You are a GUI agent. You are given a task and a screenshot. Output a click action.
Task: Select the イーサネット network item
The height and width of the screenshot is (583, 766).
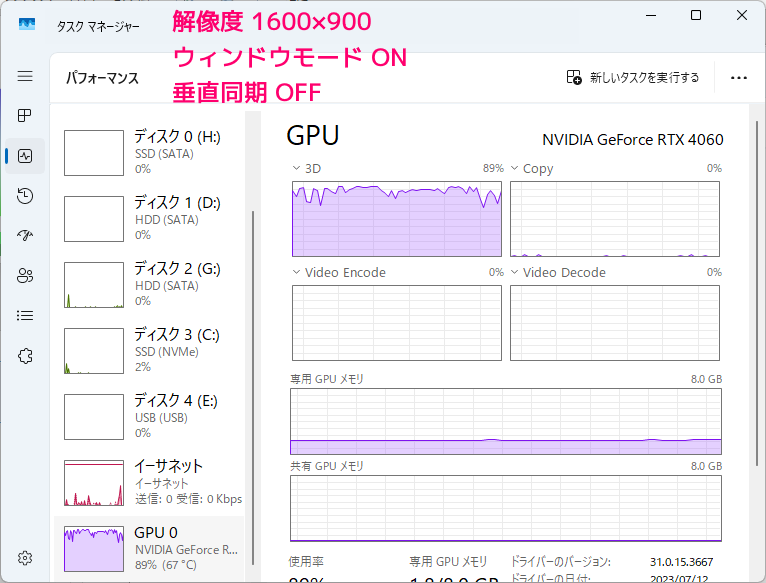coord(149,482)
